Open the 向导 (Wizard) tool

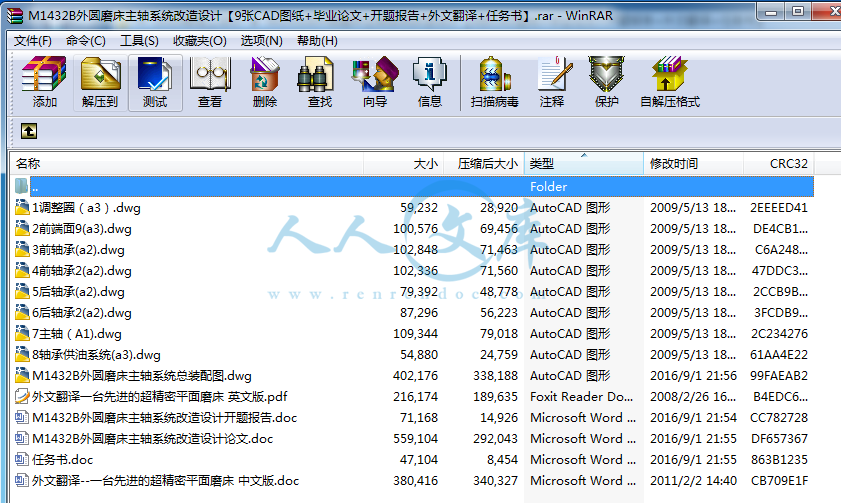(374, 83)
